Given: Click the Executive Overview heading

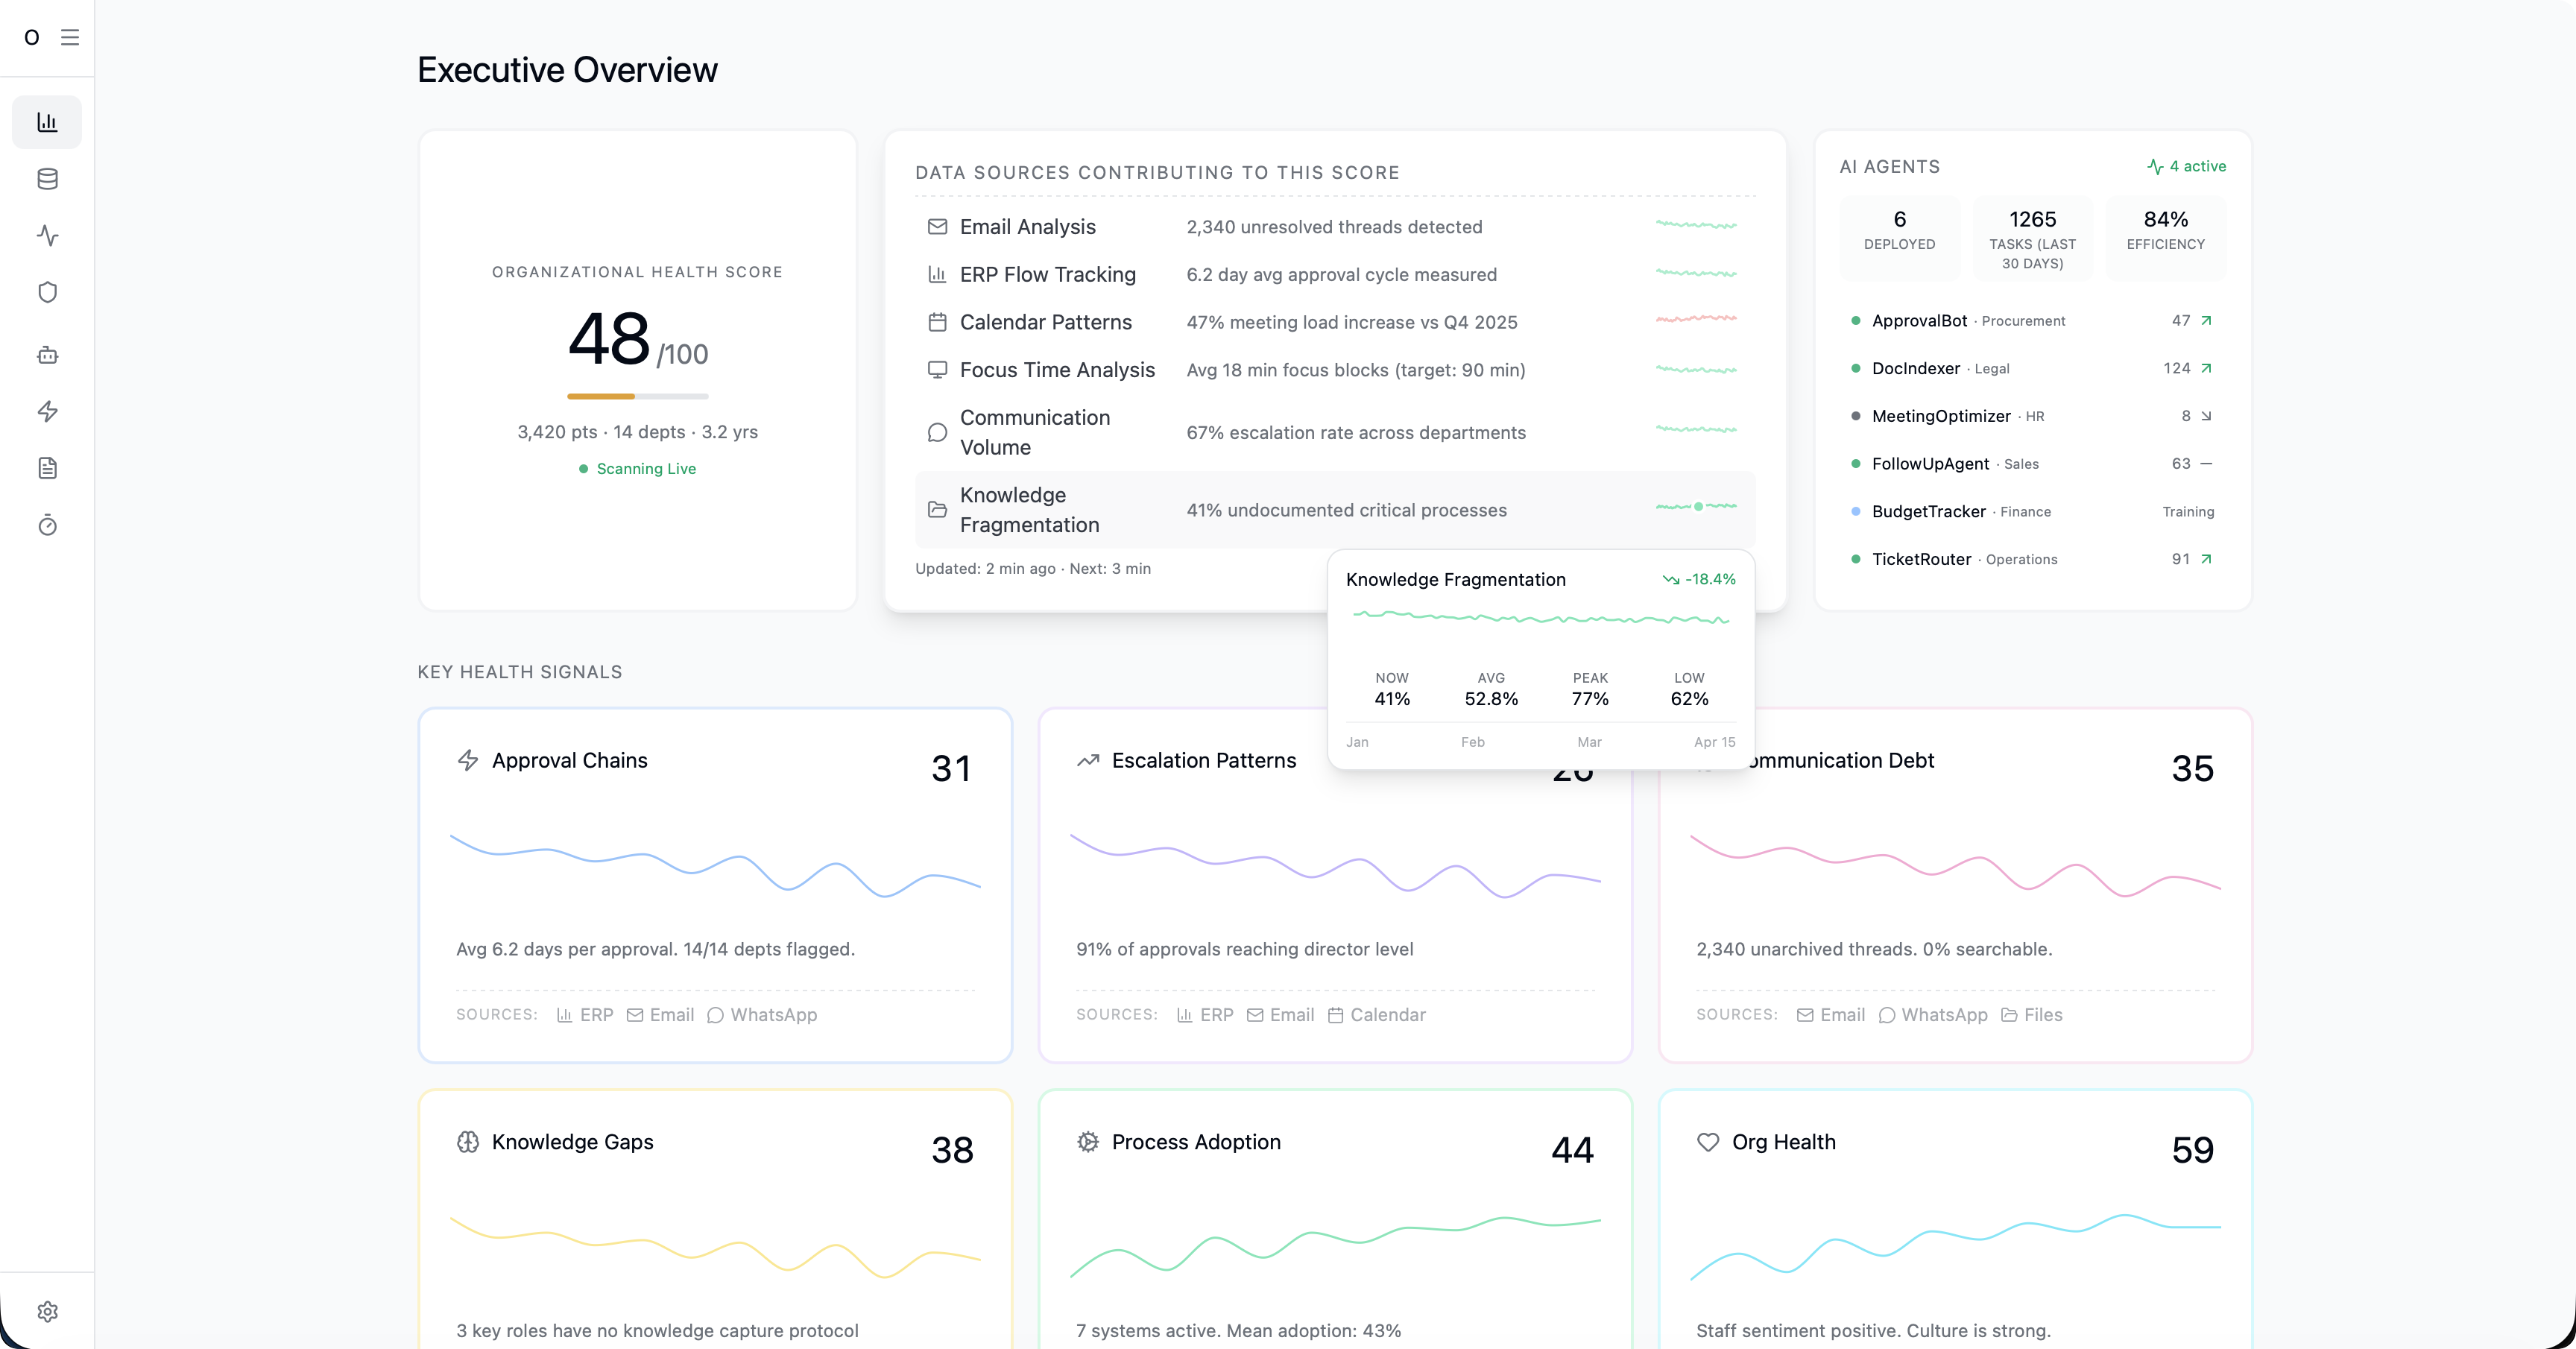Looking at the screenshot, I should [x=567, y=69].
